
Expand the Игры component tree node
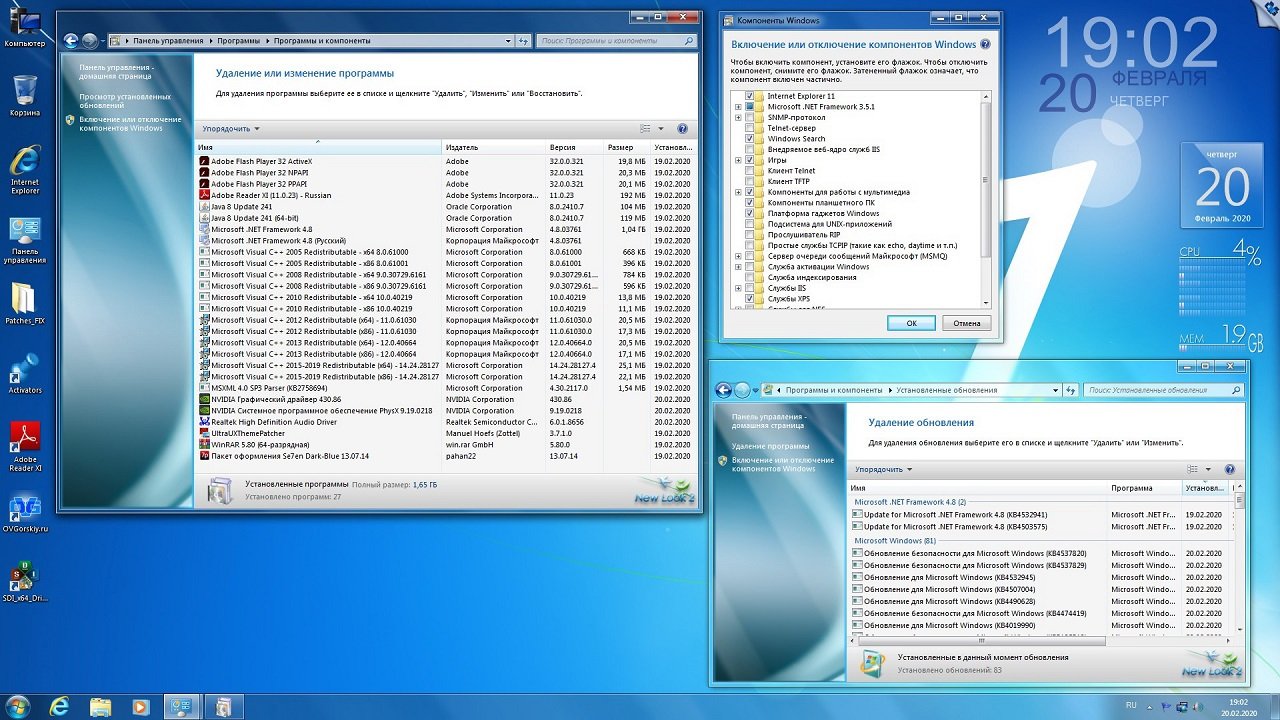(738, 160)
